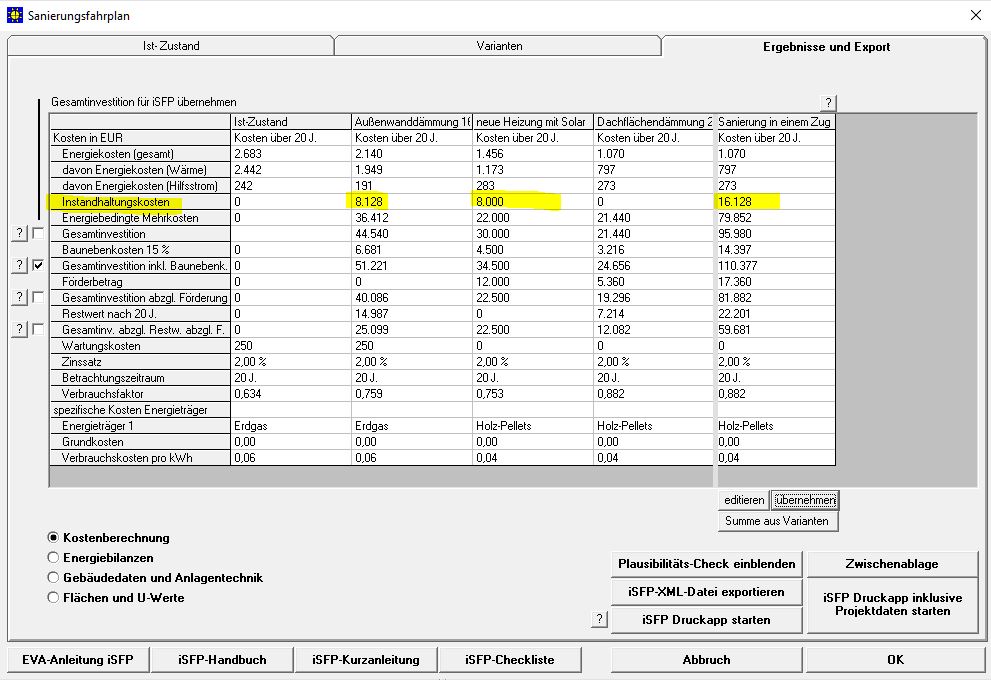Click the help button above the cost table
This screenshot has width=991, height=680.
pos(827,103)
